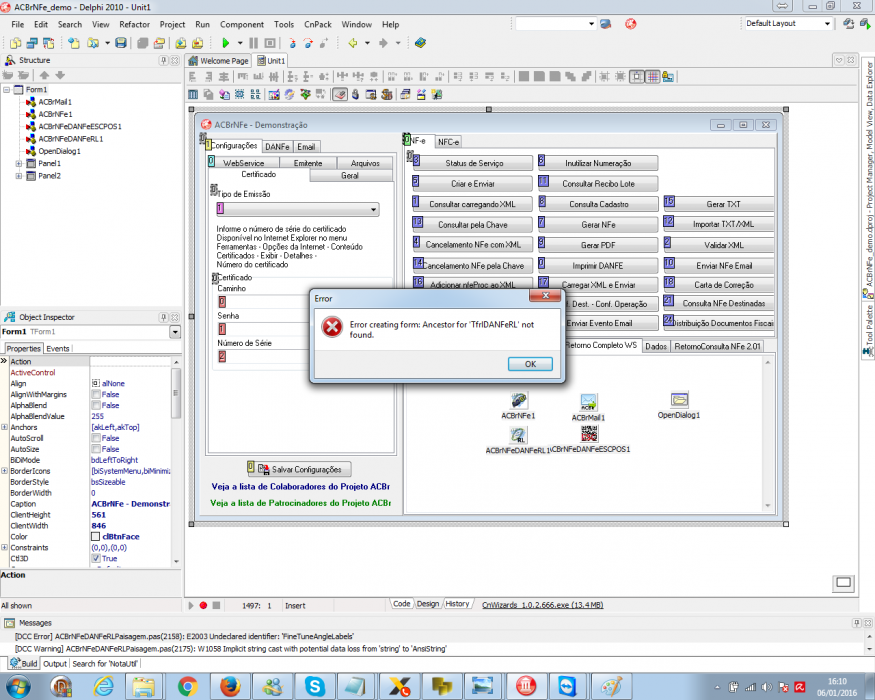
Task: Click OK in the Error dialog
Action: (530, 364)
